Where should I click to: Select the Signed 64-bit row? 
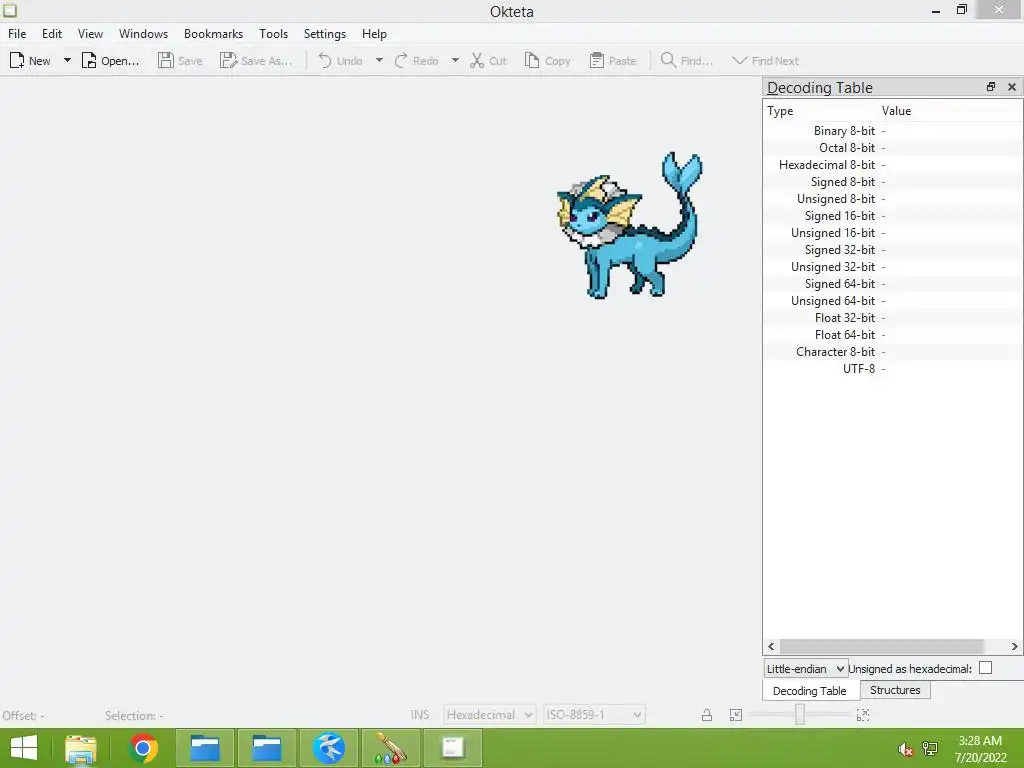coord(893,283)
